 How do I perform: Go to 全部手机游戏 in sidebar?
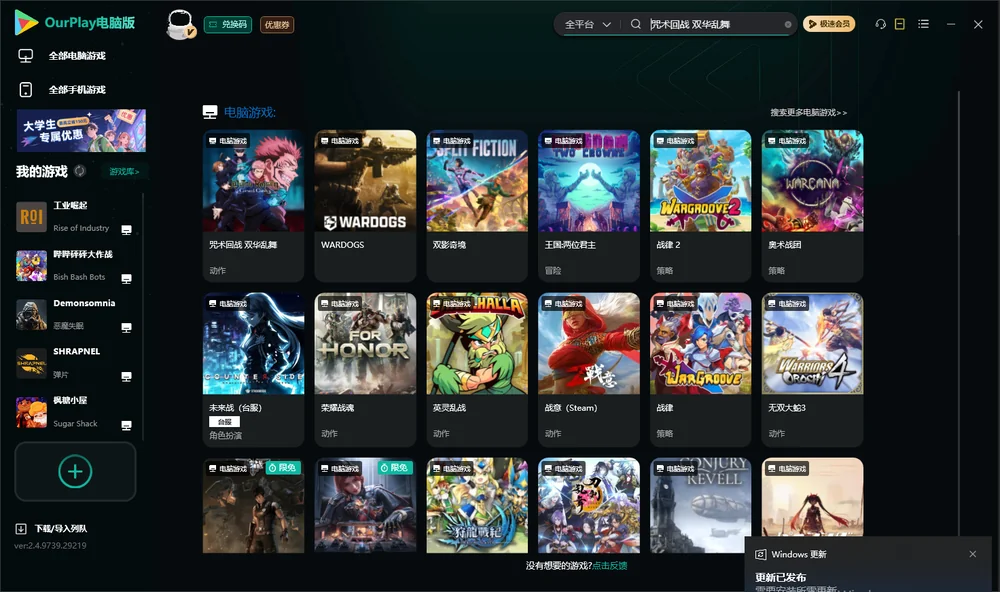click(77, 89)
